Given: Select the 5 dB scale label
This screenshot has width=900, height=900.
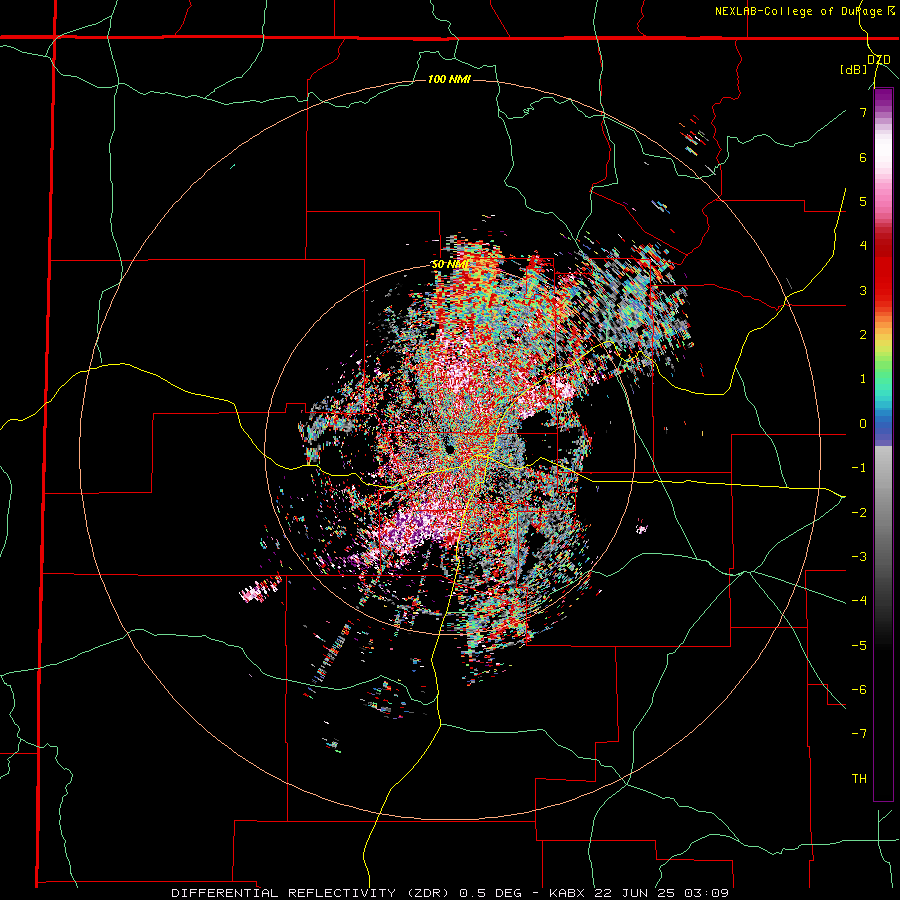Looking at the screenshot, I should (863, 201).
